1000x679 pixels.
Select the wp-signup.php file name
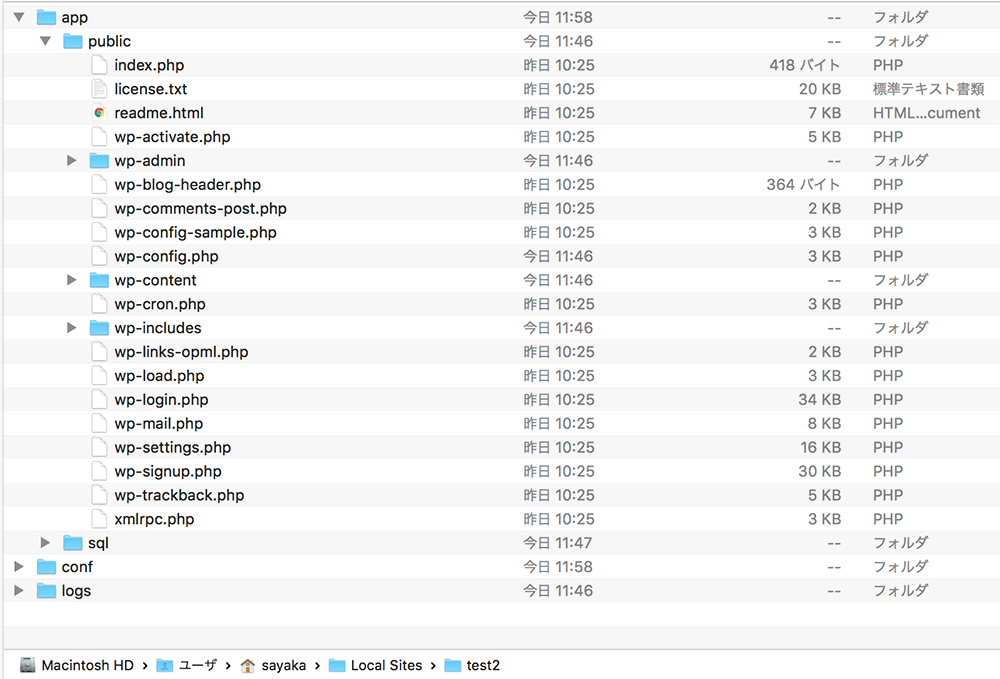(168, 471)
